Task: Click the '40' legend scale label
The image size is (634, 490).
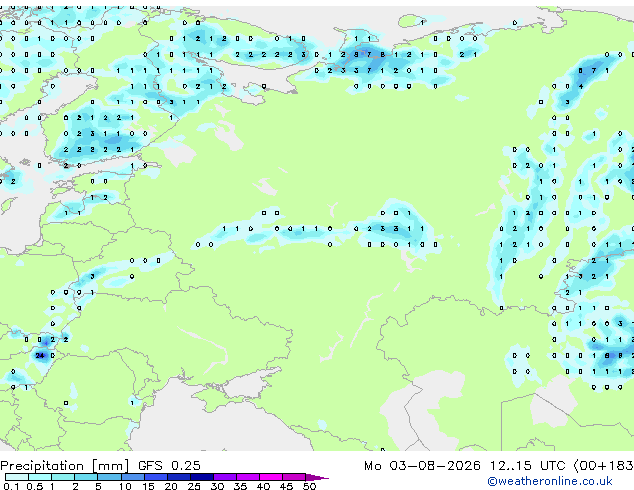Action: click(263, 486)
